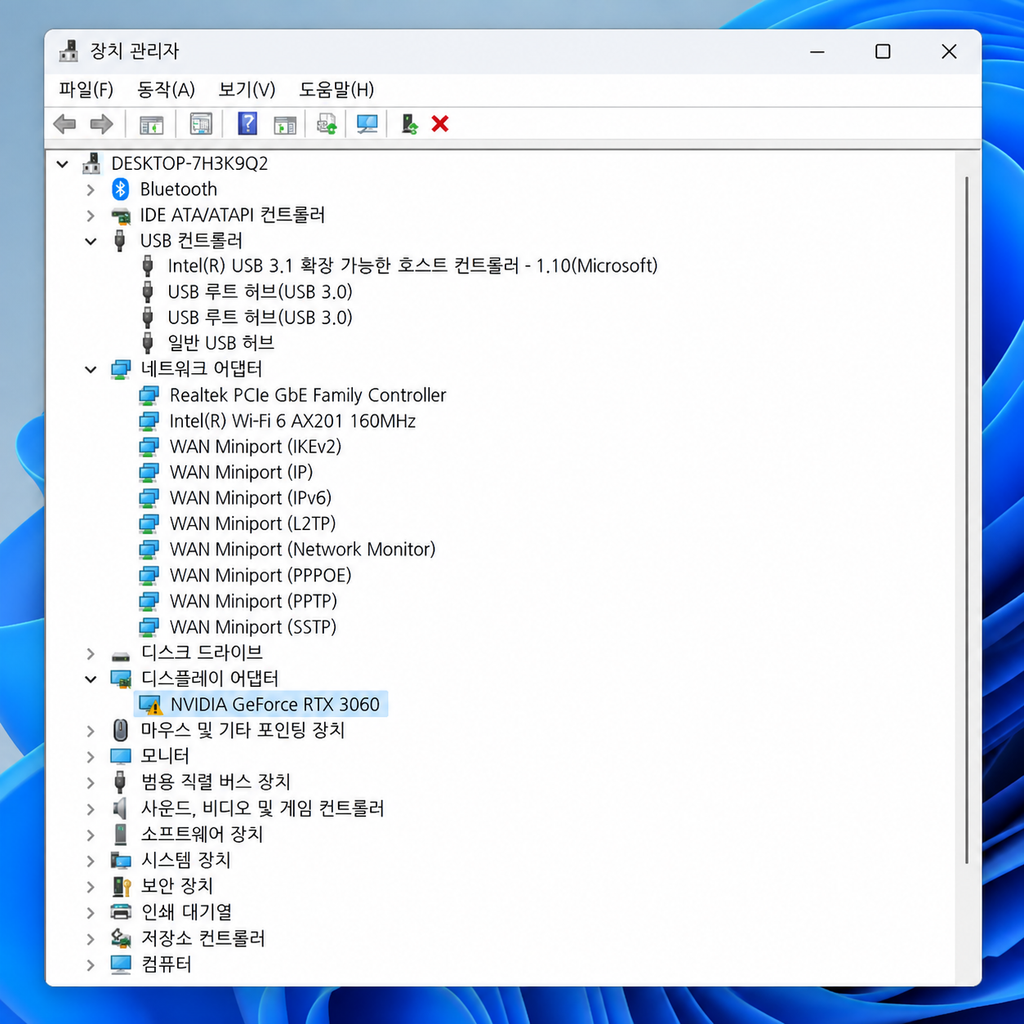Open the 파일(F) menu

point(86,89)
